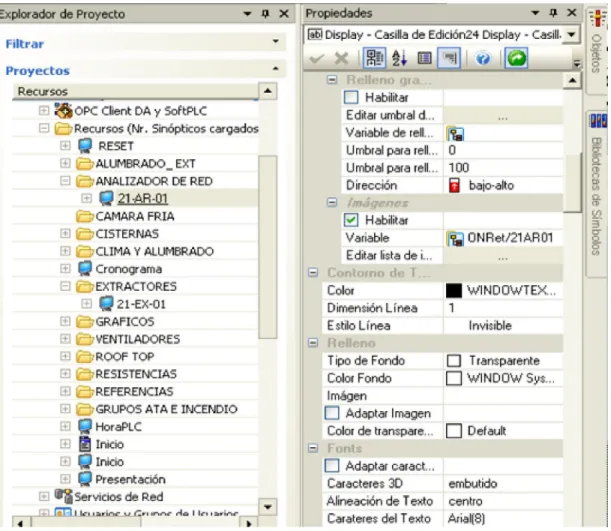Click the Cronograma screen icon
This screenshot has width=611, height=531.
point(85,269)
